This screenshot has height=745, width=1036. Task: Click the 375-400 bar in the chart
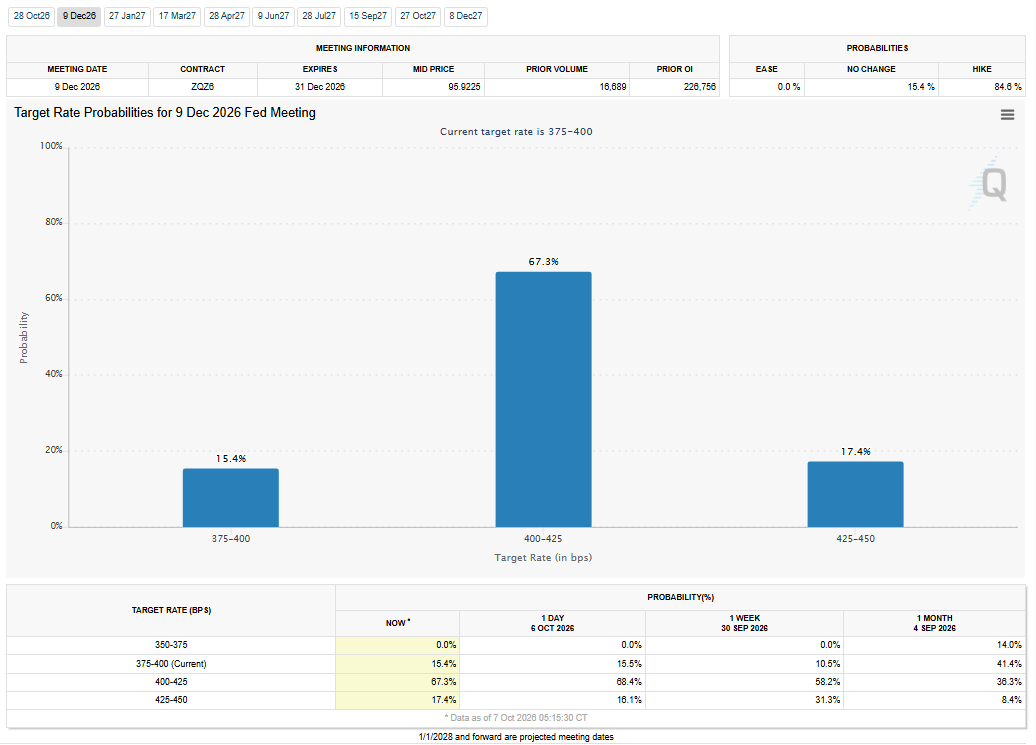click(x=231, y=497)
